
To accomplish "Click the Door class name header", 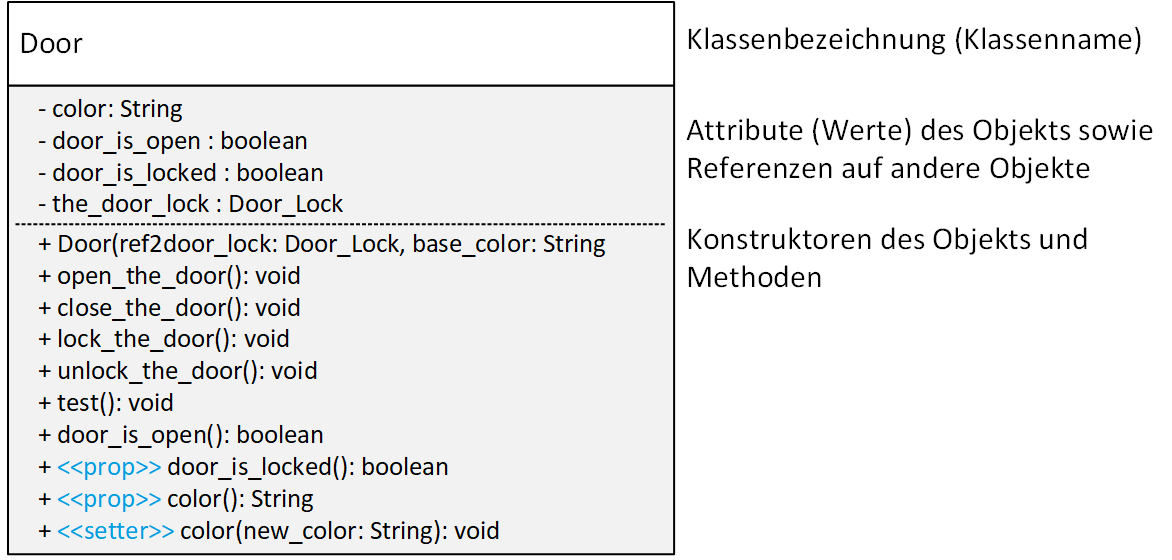I will (x=51, y=43).
